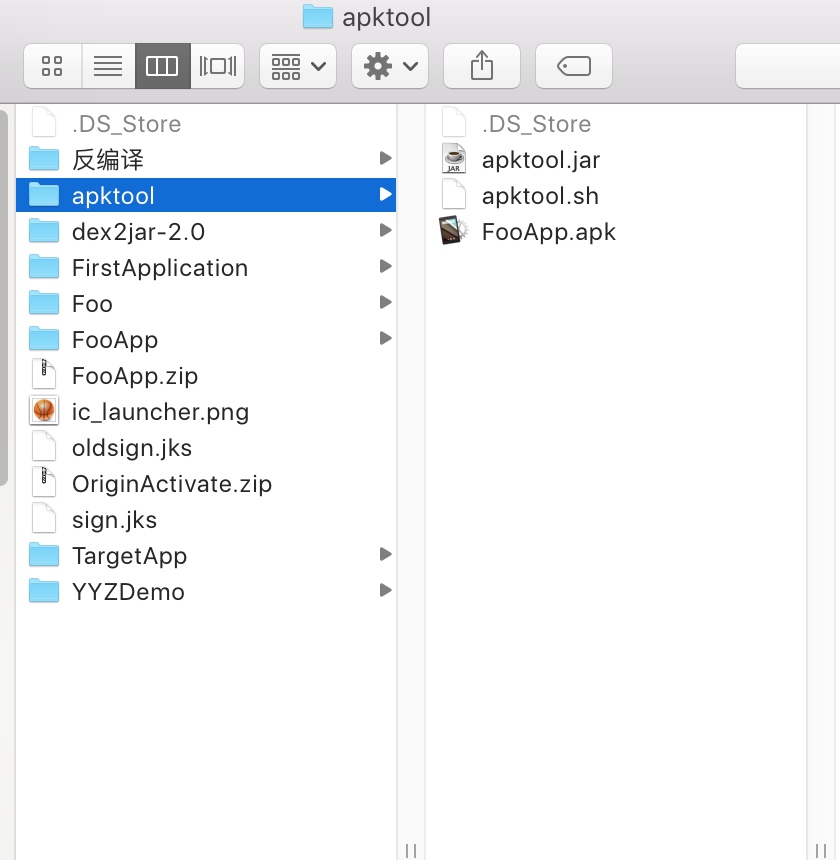Select the apktool.jar Java file icon

pos(454,159)
